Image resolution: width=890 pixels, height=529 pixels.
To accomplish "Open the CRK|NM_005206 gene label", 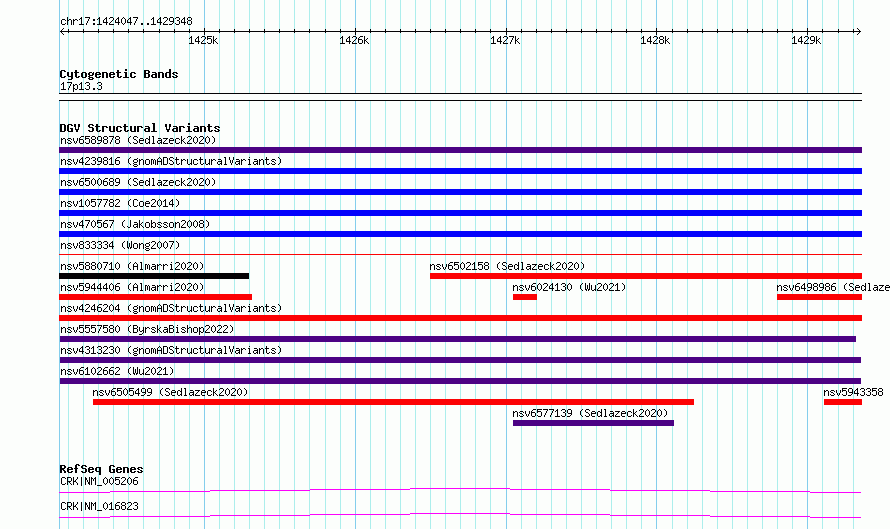I will pos(99,481).
